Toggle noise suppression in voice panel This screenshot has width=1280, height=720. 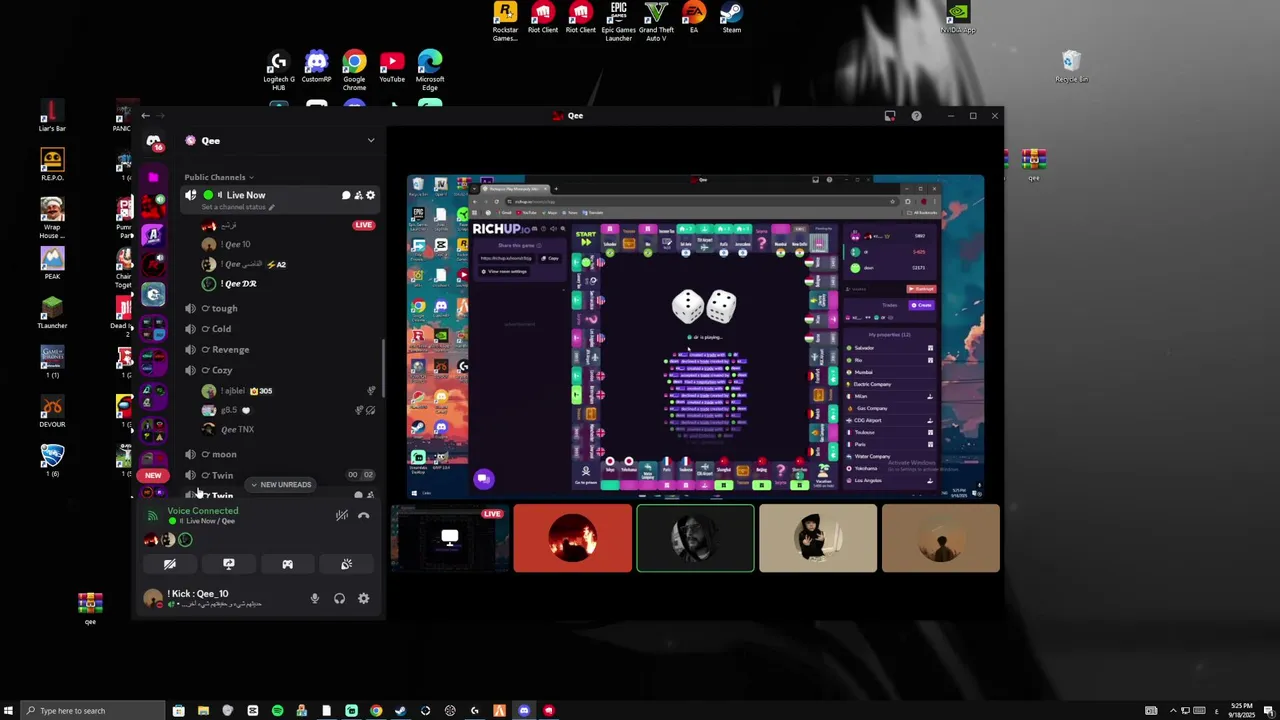342,515
